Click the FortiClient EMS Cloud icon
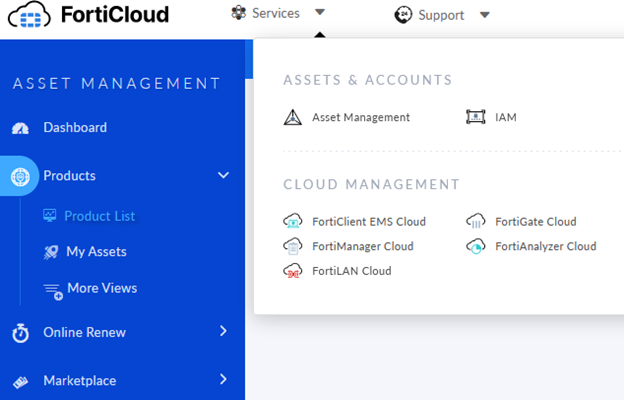 coord(292,221)
